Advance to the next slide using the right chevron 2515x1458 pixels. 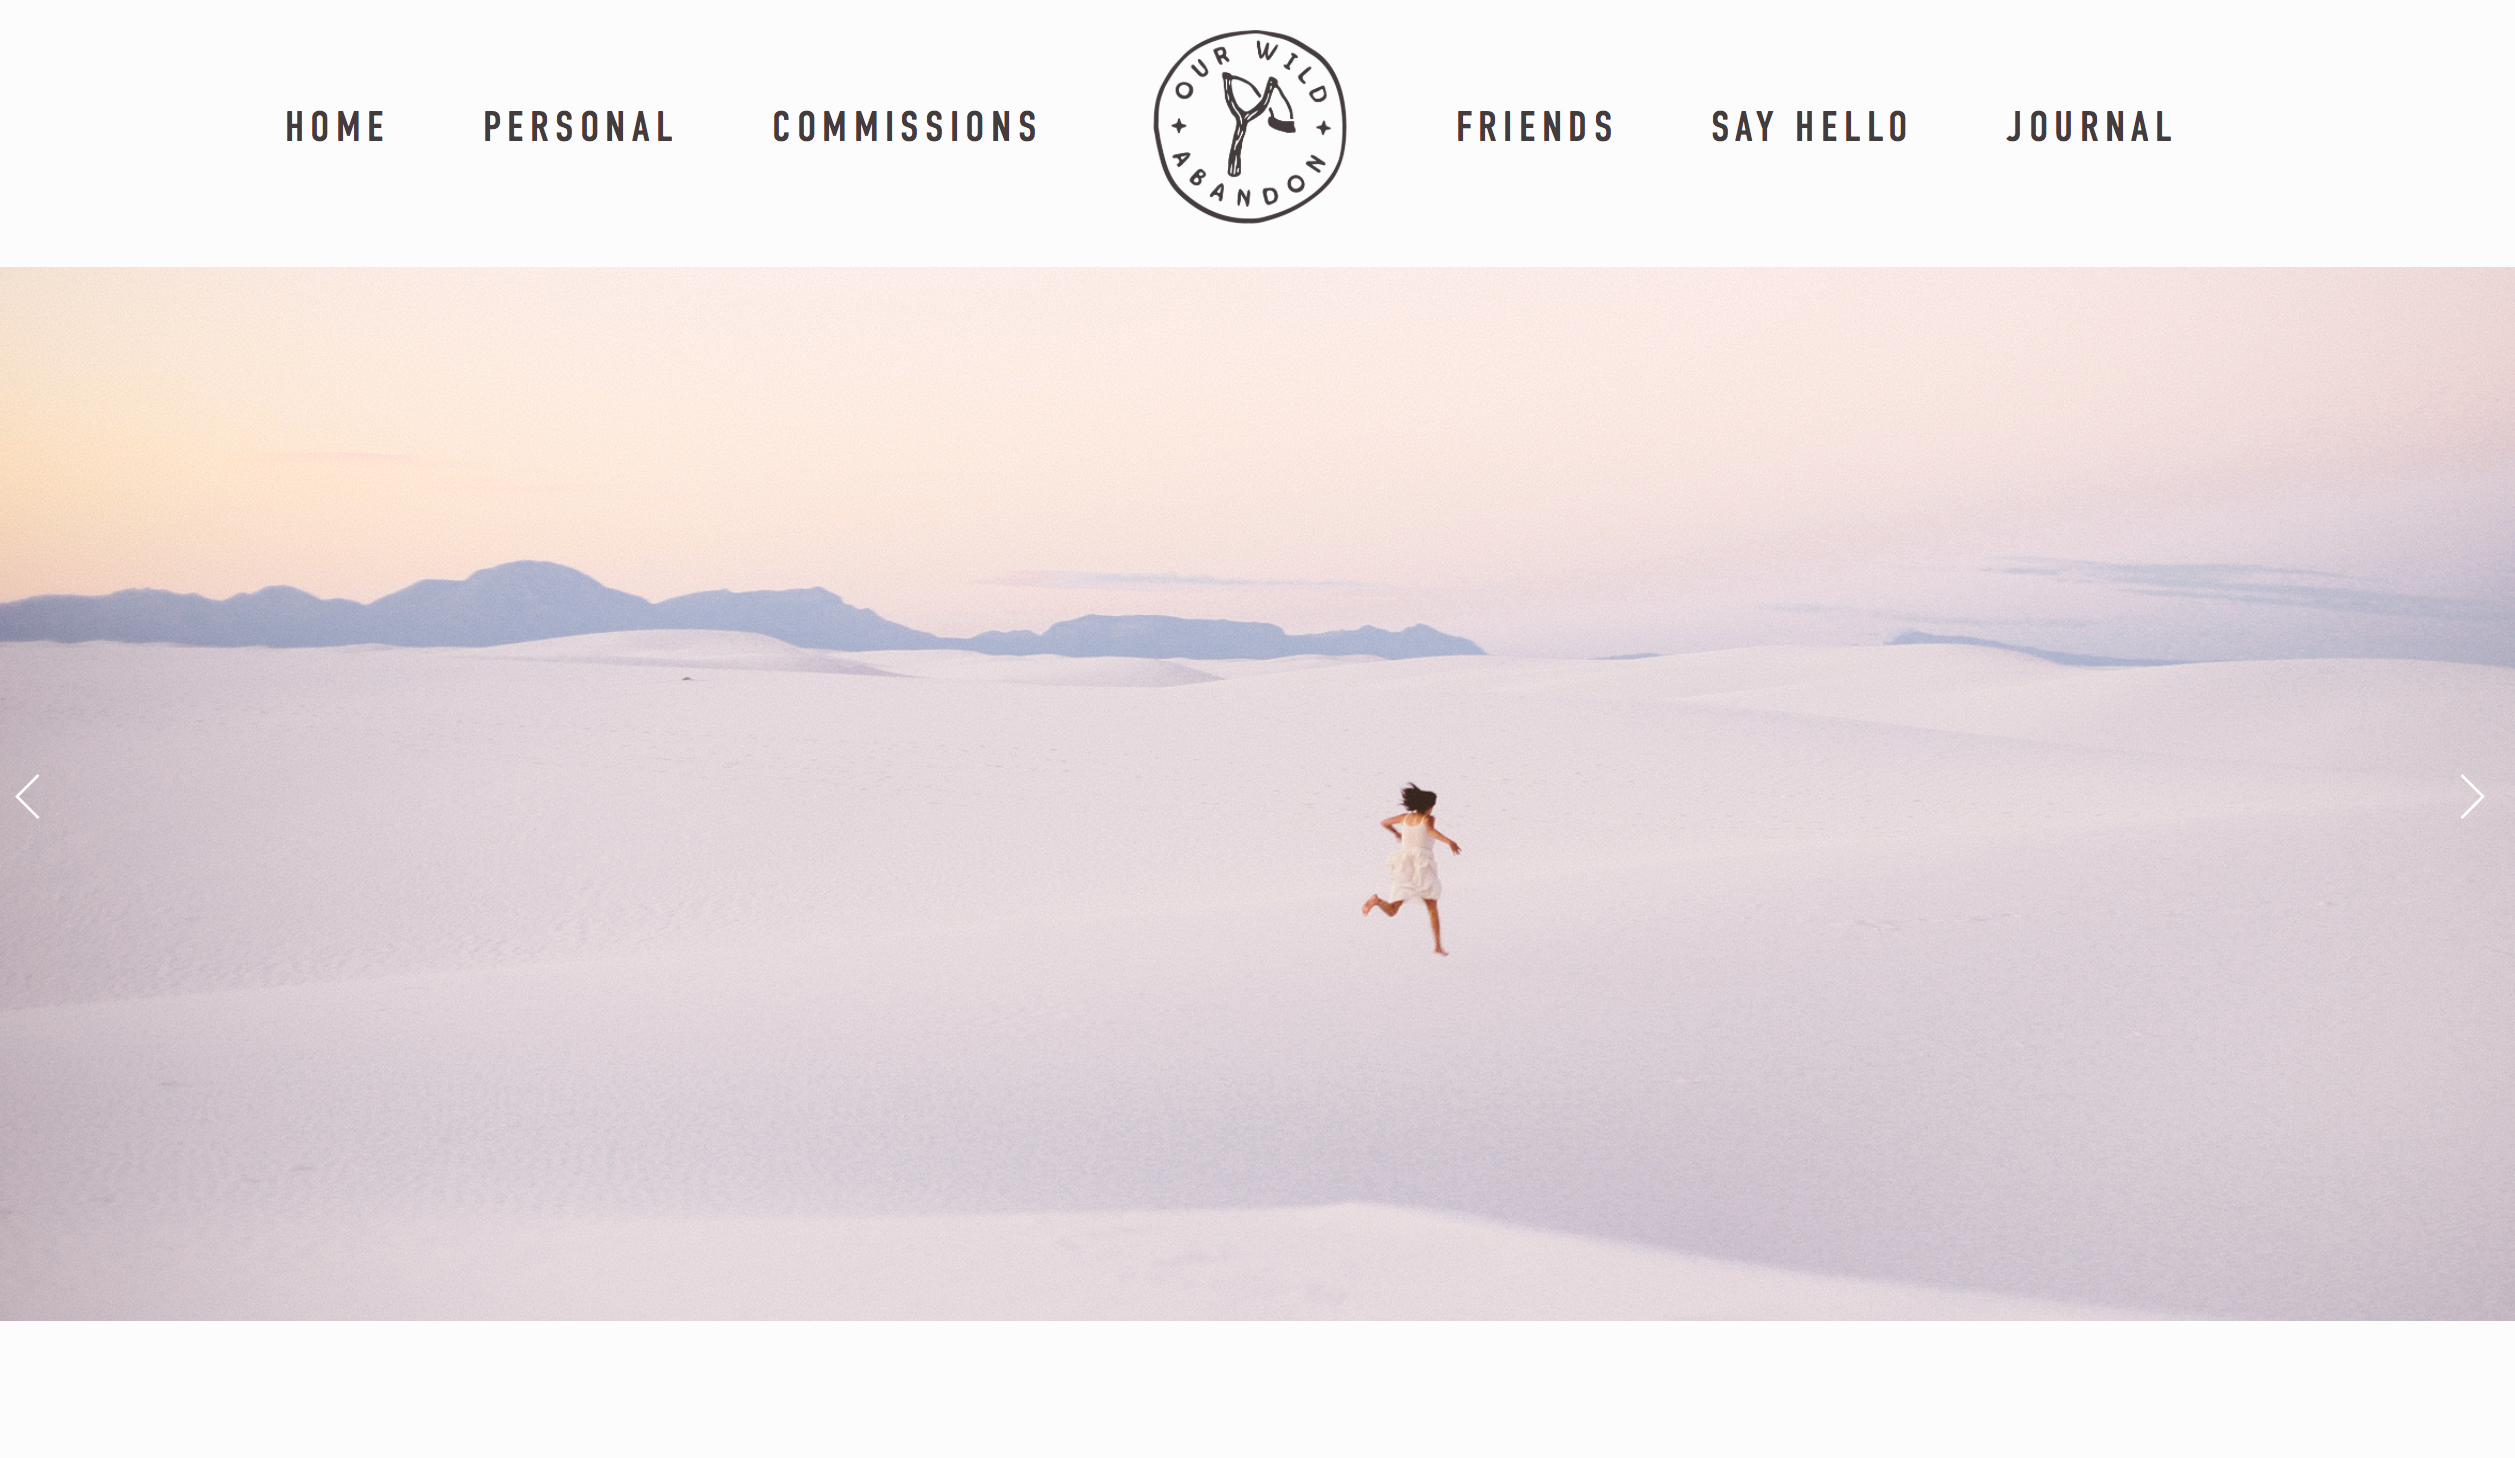pos(2472,797)
